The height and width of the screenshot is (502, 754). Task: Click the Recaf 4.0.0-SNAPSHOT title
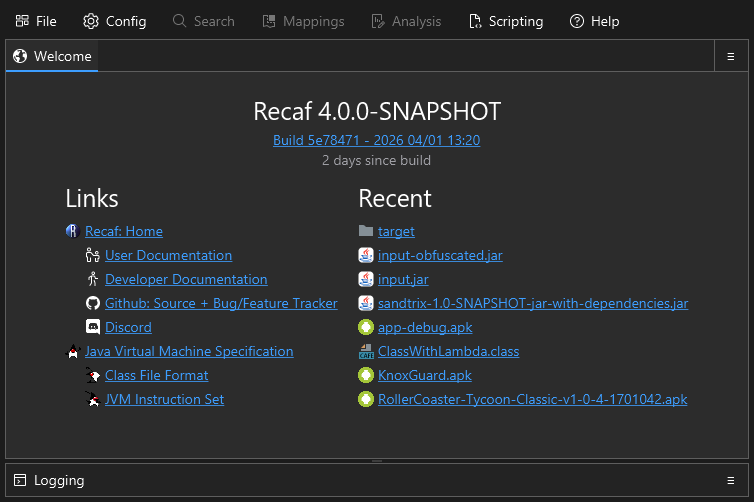[377, 112]
